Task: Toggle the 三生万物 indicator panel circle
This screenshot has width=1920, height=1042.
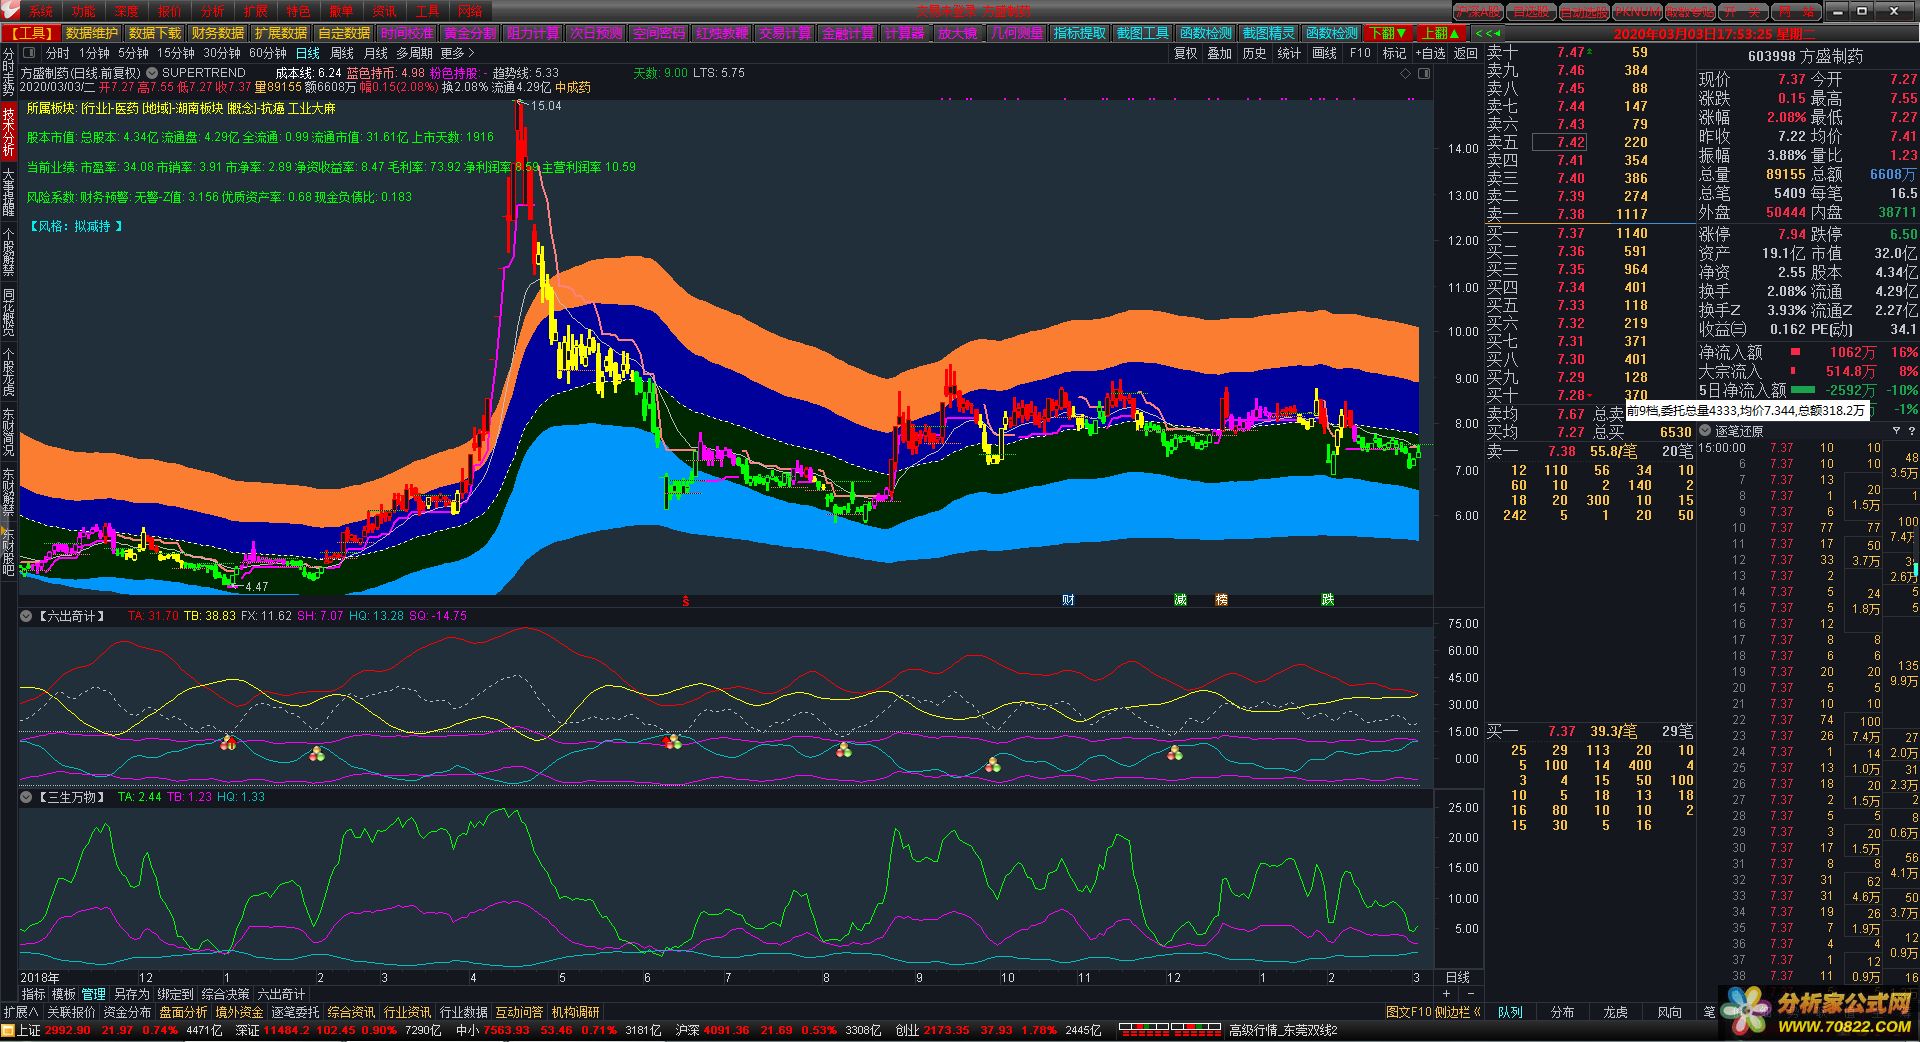Action: point(27,797)
